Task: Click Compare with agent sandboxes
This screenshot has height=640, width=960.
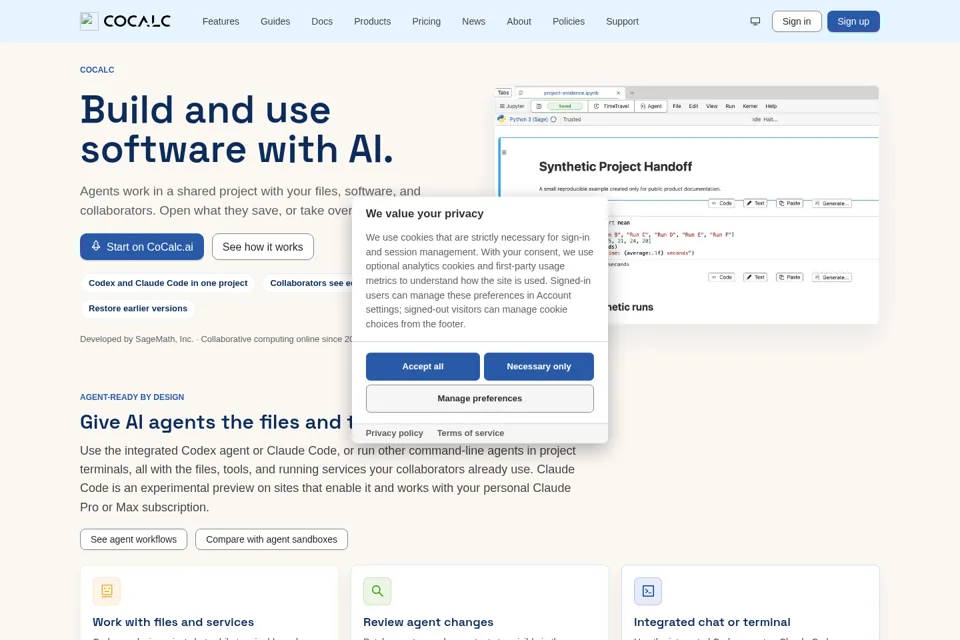Action: 271,539
